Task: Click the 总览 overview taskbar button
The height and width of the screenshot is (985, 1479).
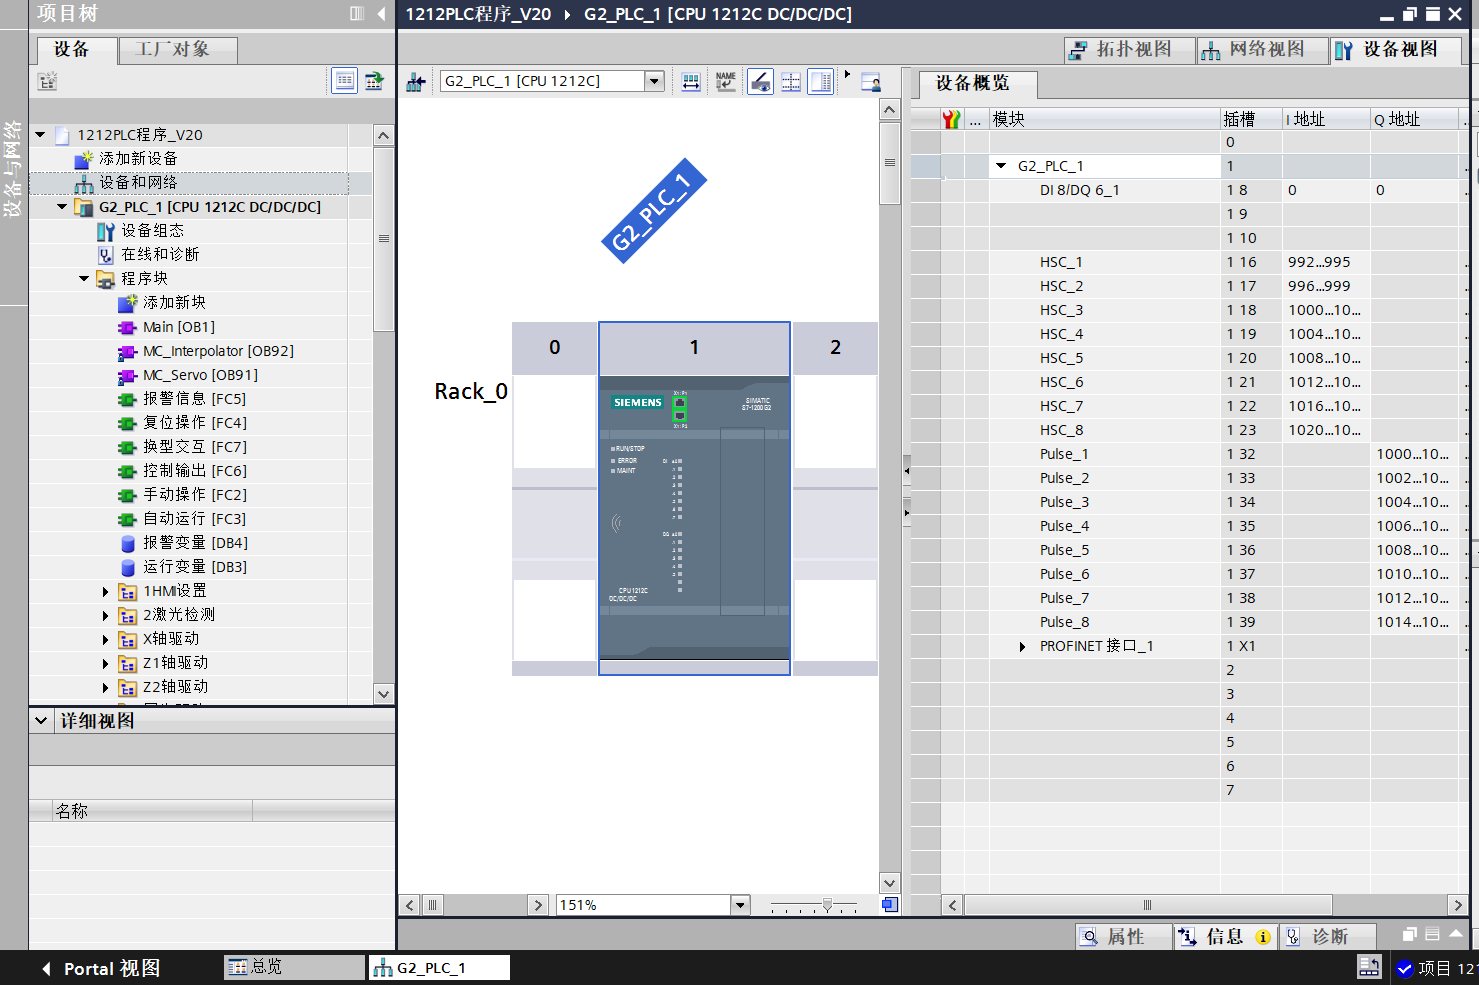Action: pyautogui.click(x=295, y=967)
